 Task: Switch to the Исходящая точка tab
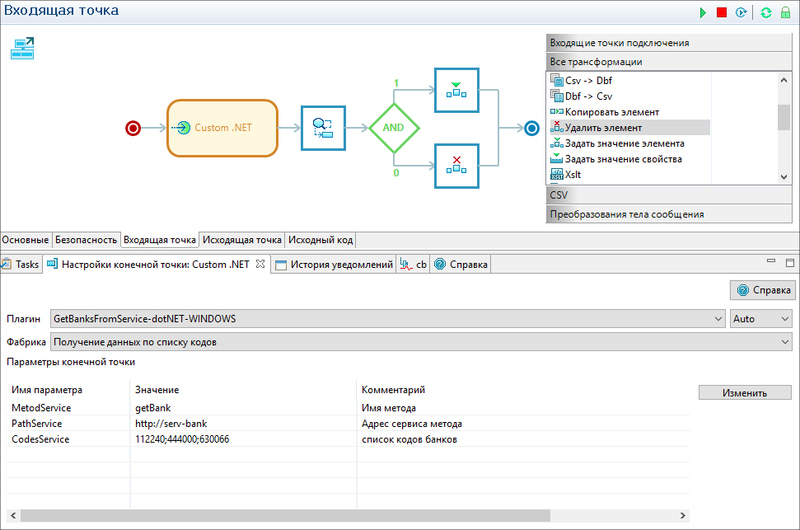click(x=241, y=240)
